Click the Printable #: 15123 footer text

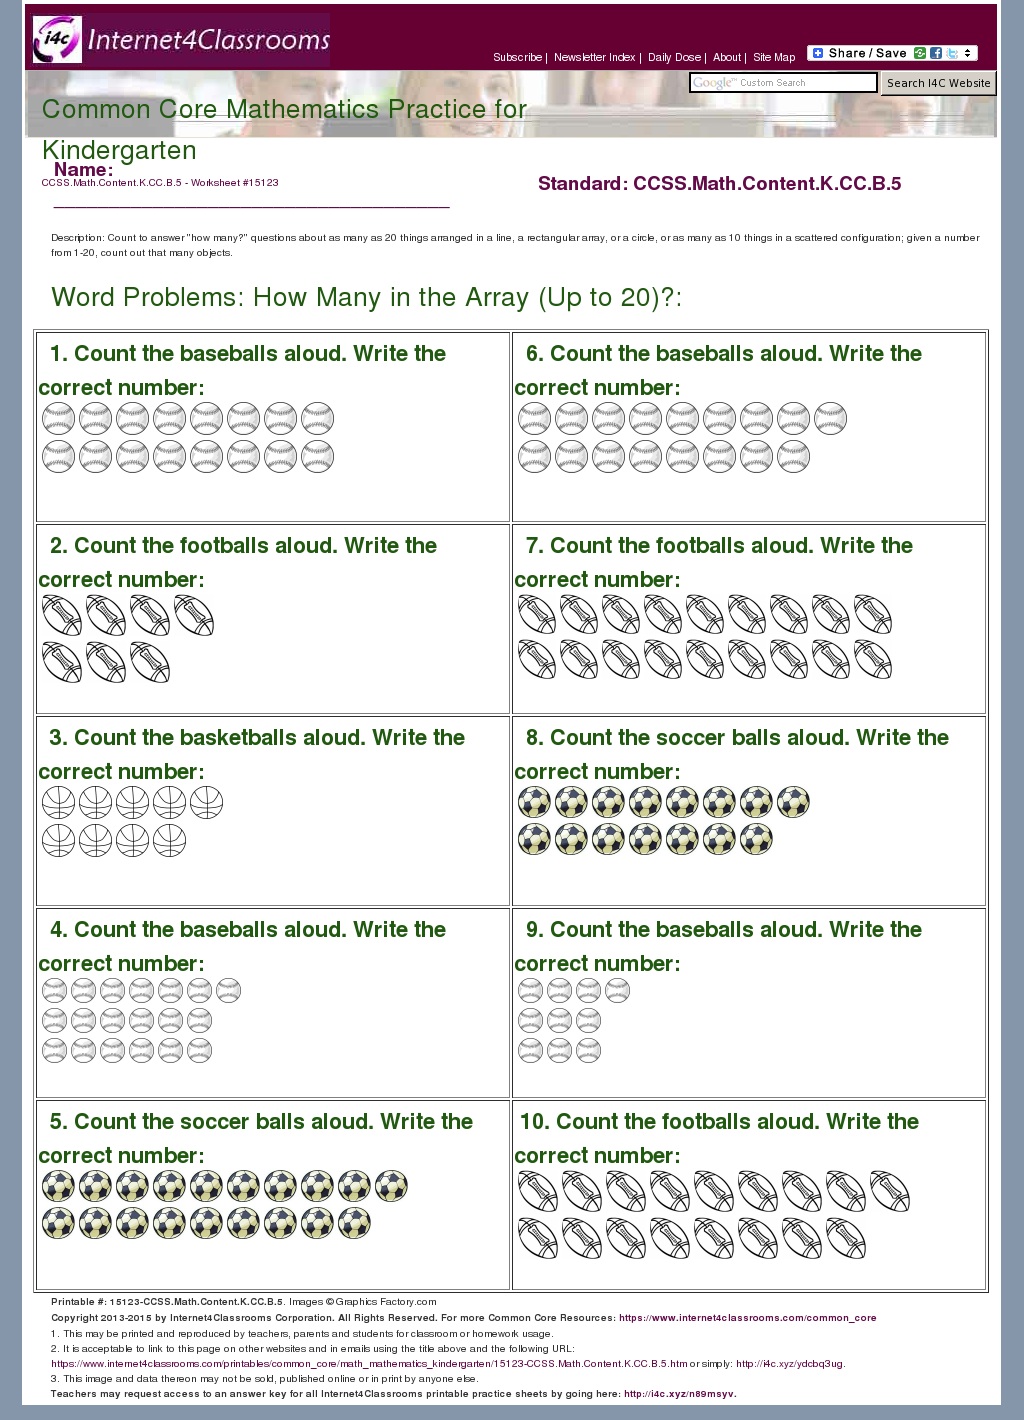(x=168, y=1302)
